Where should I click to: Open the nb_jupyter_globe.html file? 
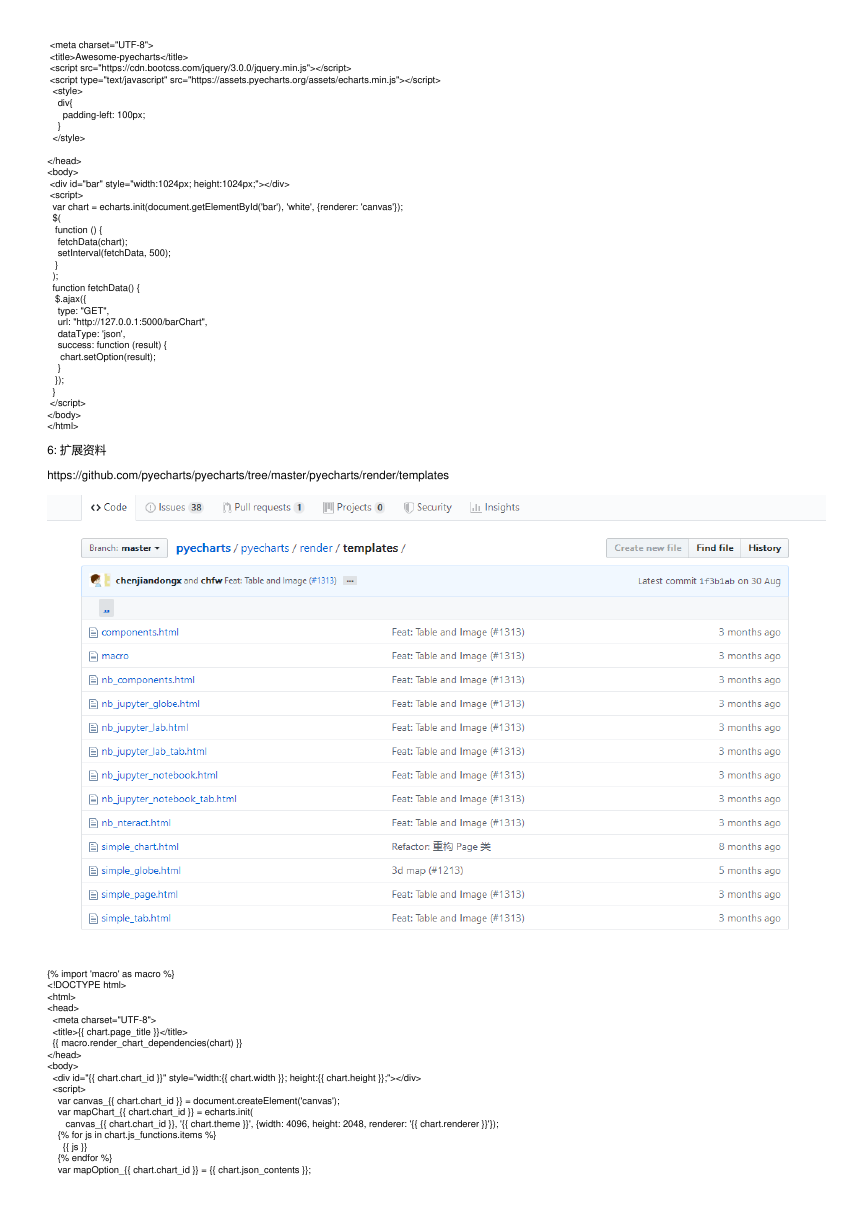(x=150, y=704)
